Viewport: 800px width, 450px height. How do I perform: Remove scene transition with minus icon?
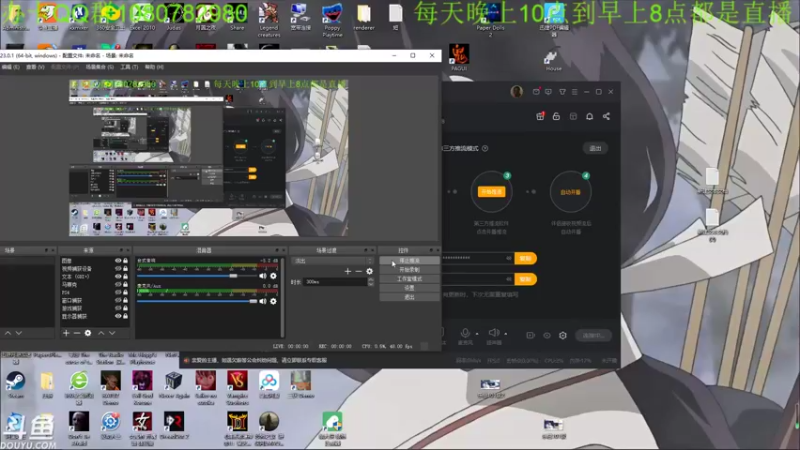point(359,271)
